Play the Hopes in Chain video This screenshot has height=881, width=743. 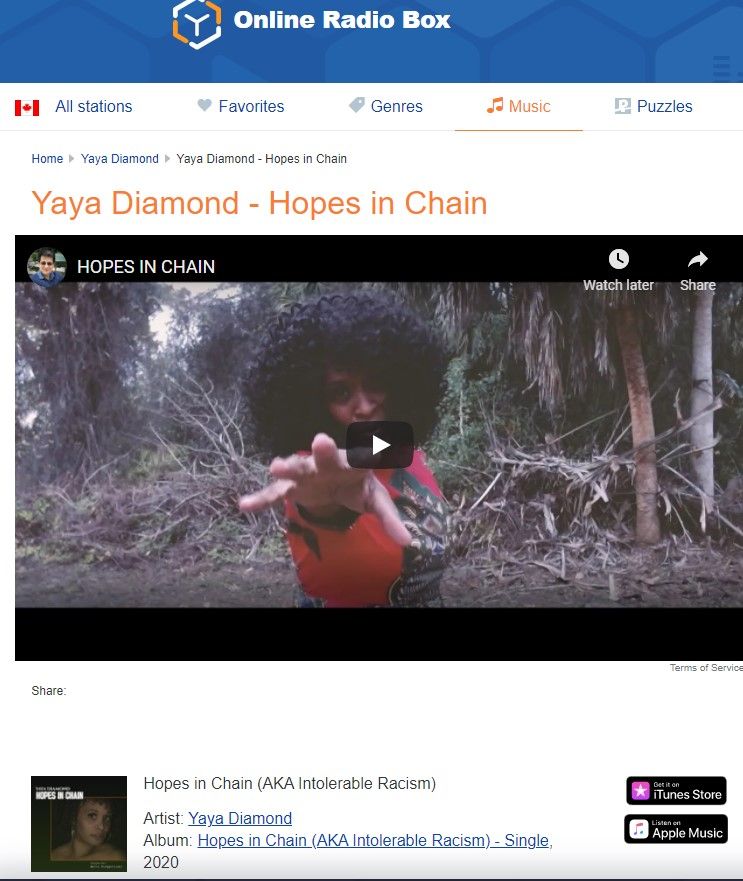[x=379, y=445]
